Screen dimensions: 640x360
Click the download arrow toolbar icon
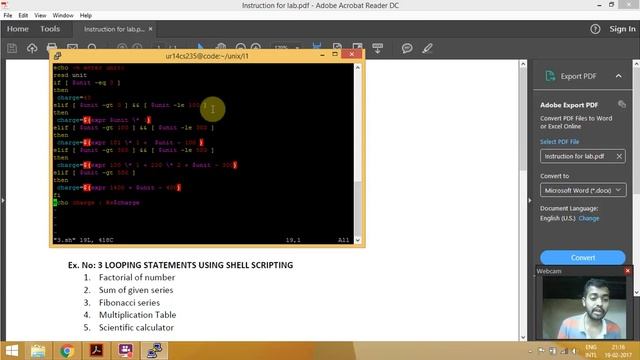378,48
